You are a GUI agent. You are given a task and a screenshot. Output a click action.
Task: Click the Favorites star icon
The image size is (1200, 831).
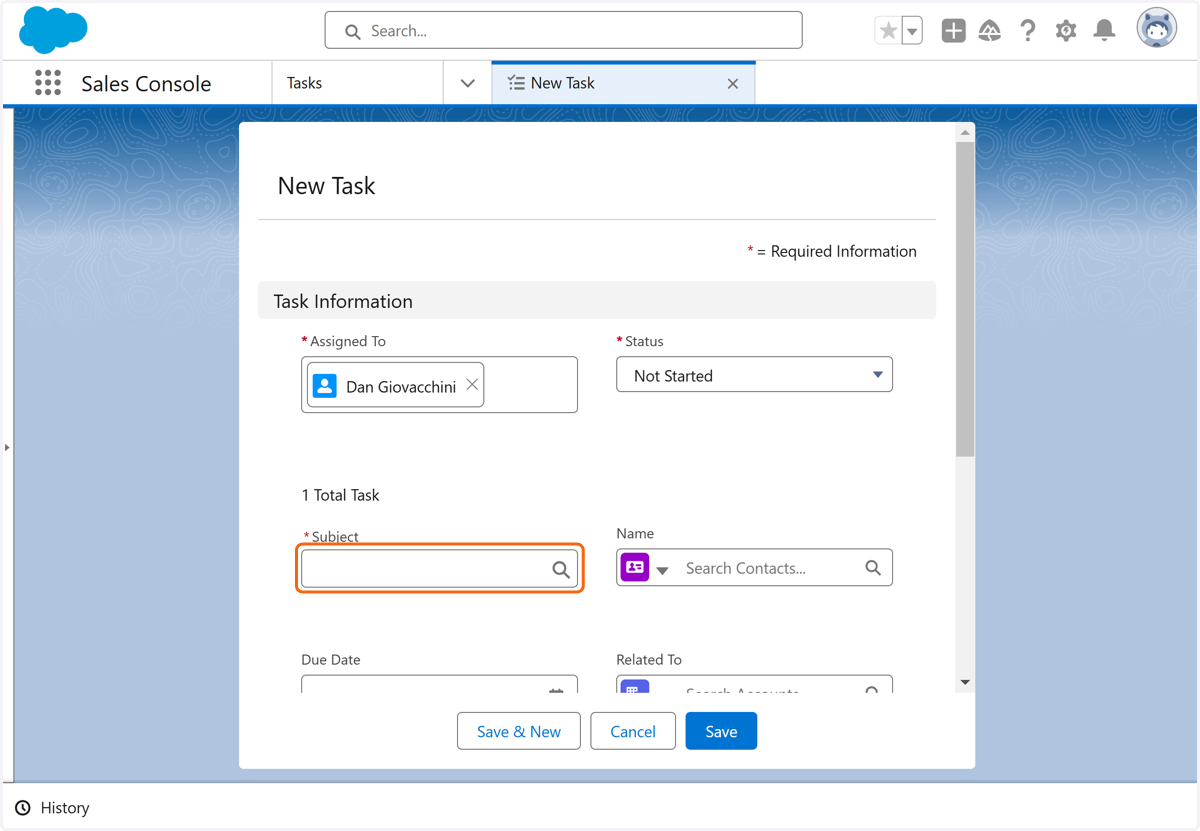click(x=888, y=31)
